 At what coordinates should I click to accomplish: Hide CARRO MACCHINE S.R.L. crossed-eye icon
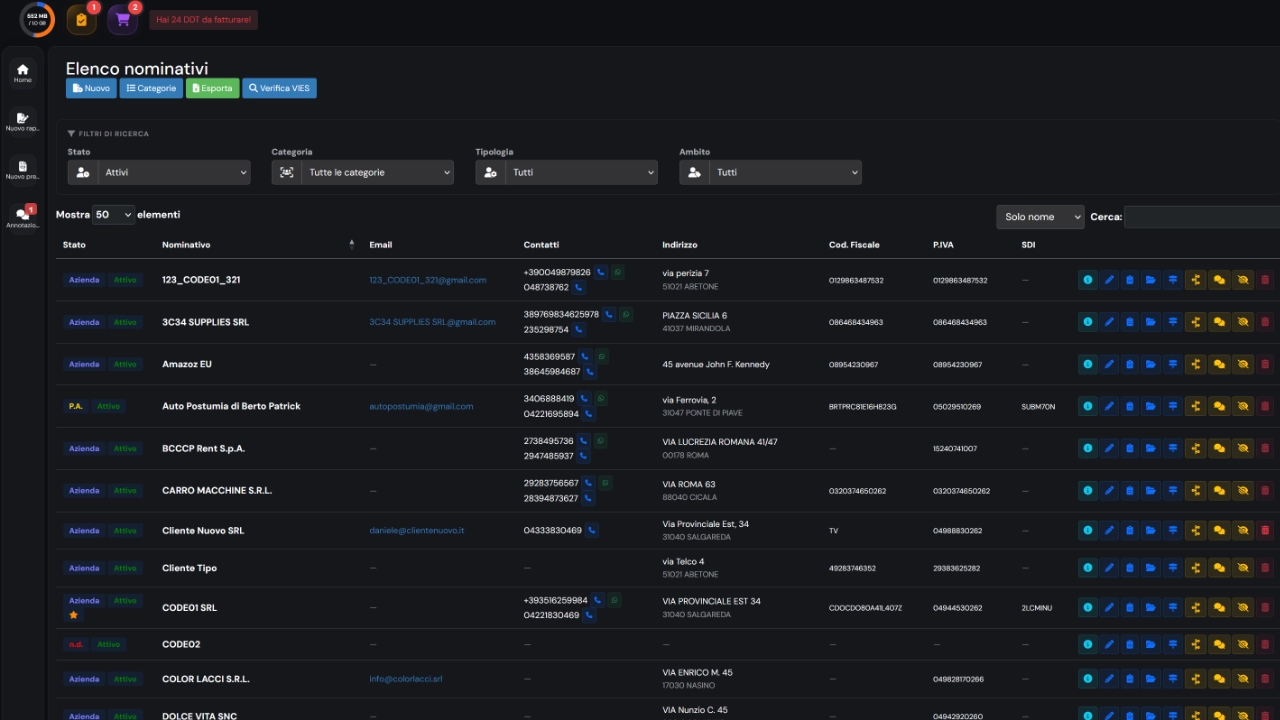click(1243, 490)
